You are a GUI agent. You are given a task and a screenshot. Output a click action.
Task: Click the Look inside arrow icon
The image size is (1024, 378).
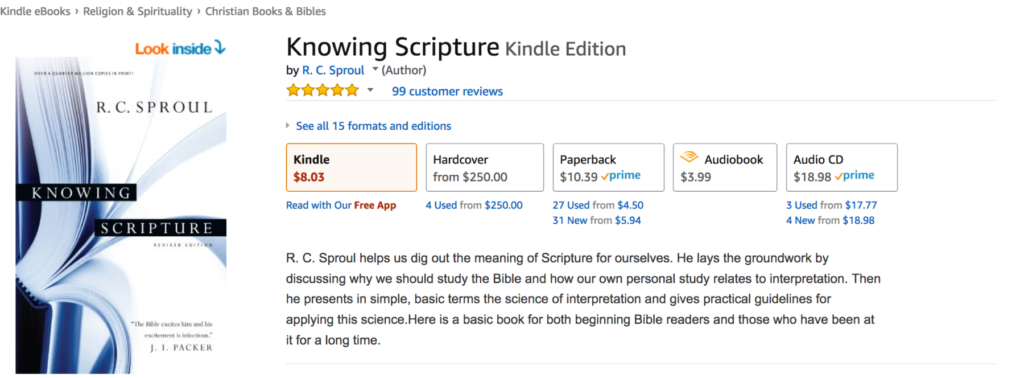[219, 48]
